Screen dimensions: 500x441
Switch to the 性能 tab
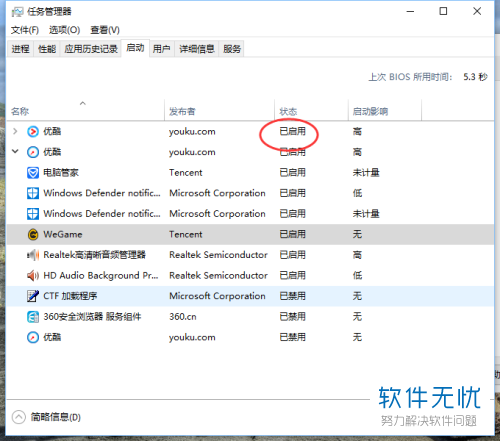pyautogui.click(x=47, y=49)
